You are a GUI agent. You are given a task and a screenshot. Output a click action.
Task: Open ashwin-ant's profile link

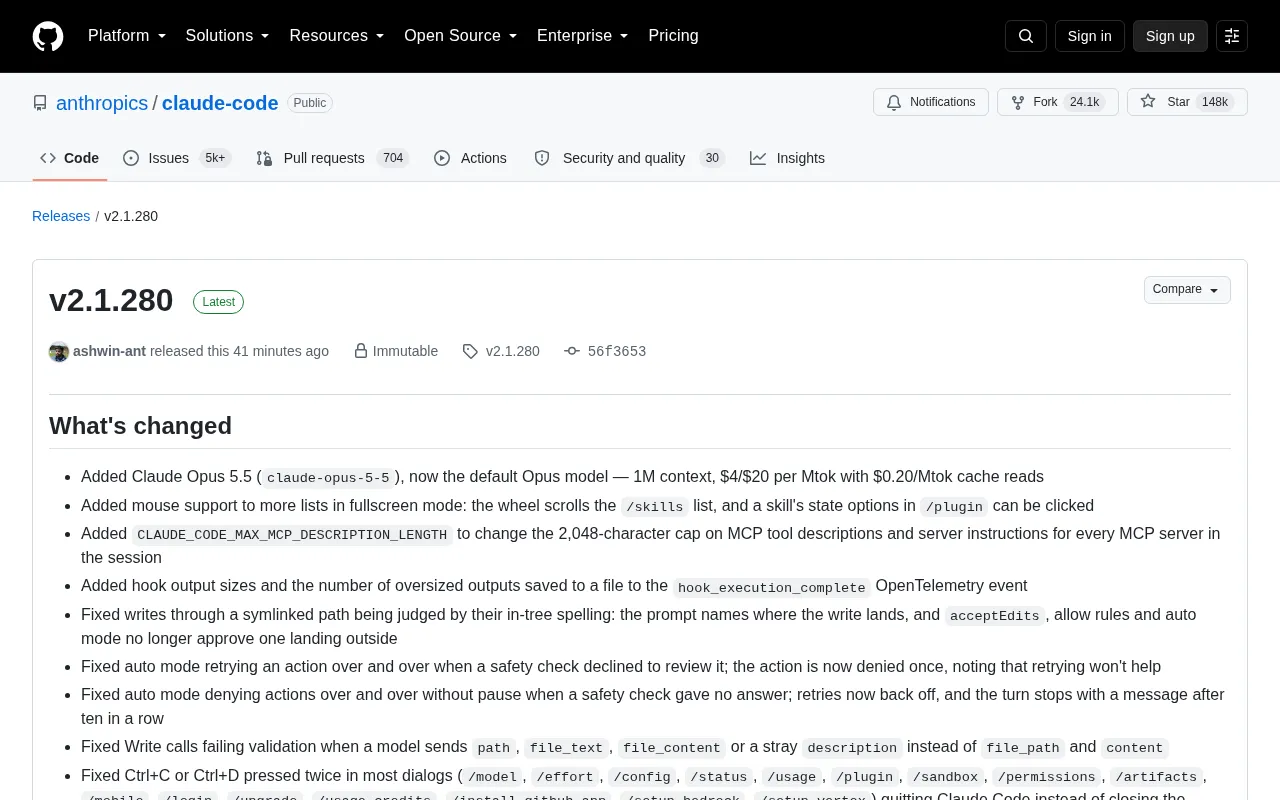coord(109,351)
